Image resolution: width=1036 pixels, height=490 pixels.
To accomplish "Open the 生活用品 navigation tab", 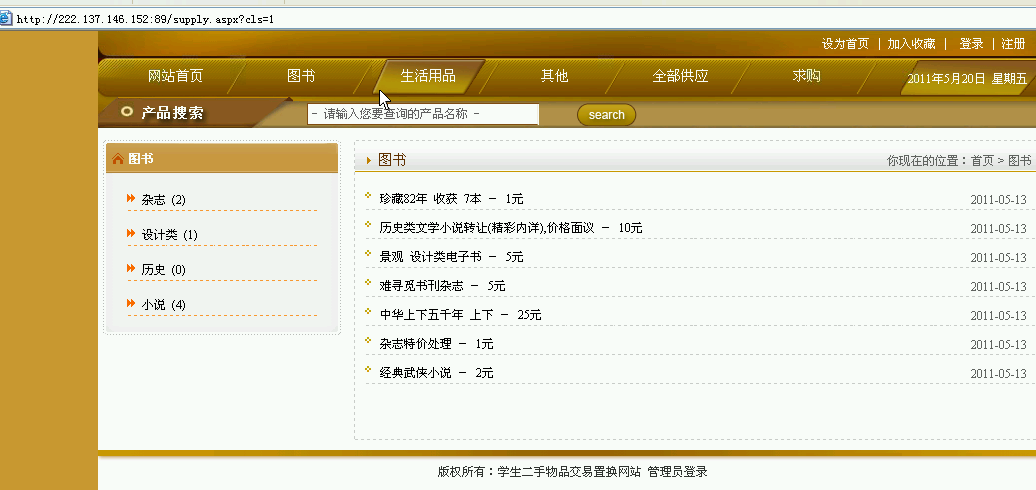I will 428,76.
